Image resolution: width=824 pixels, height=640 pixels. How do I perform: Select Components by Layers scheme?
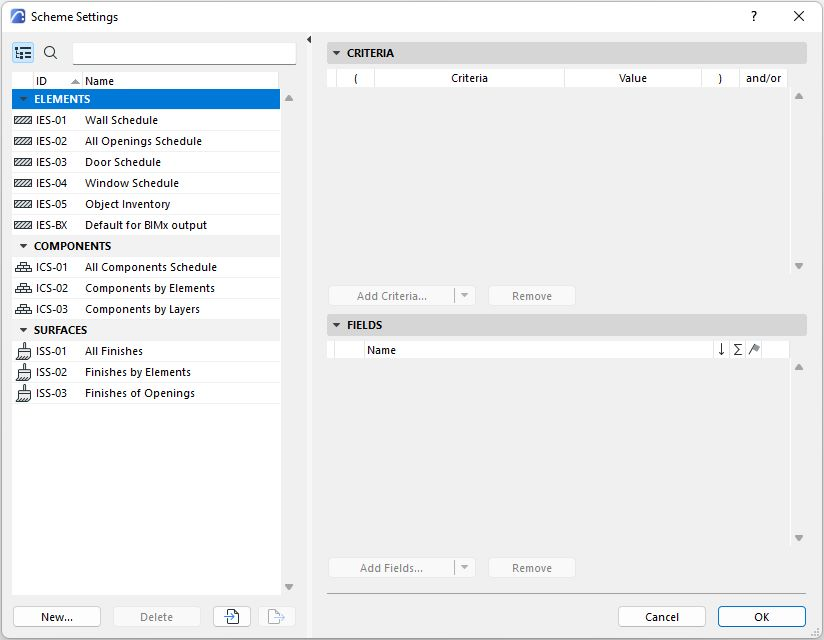tap(146, 309)
